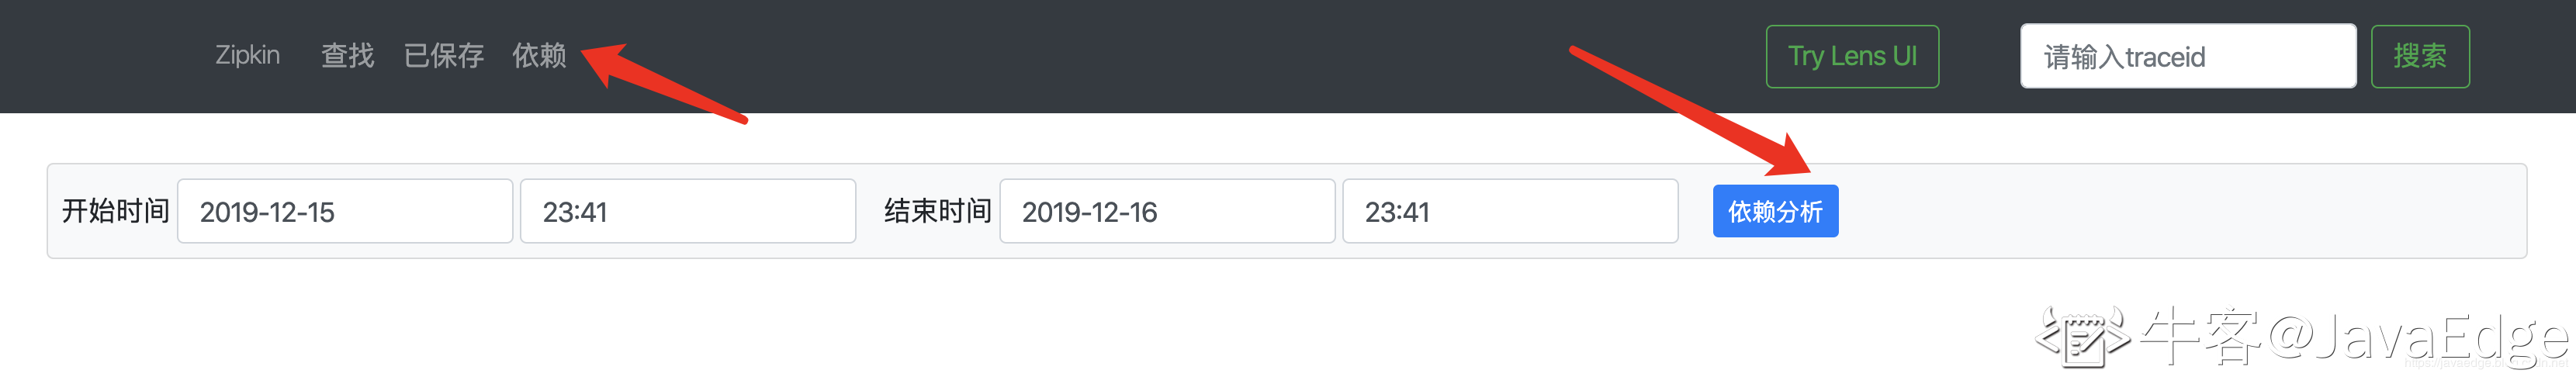This screenshot has height=377, width=2576.
Task: Select the start date field 2019-12-15
Action: click(x=344, y=211)
